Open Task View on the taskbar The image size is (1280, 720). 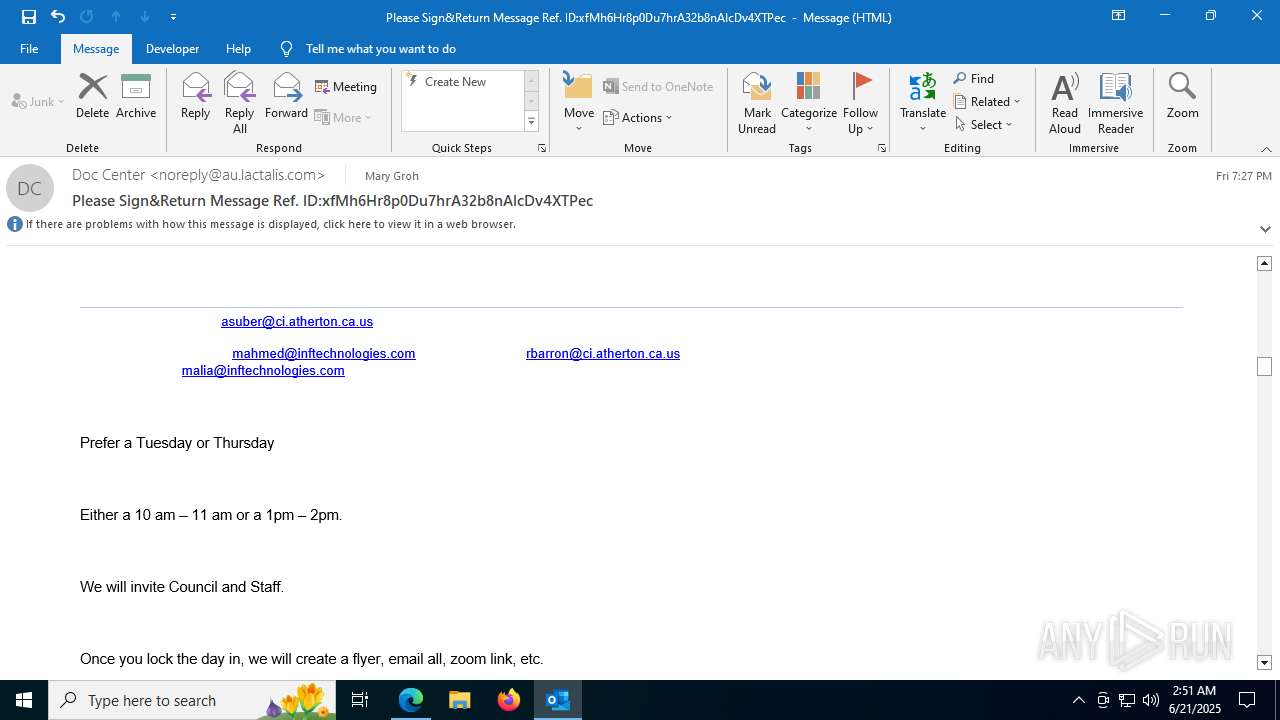click(360, 700)
